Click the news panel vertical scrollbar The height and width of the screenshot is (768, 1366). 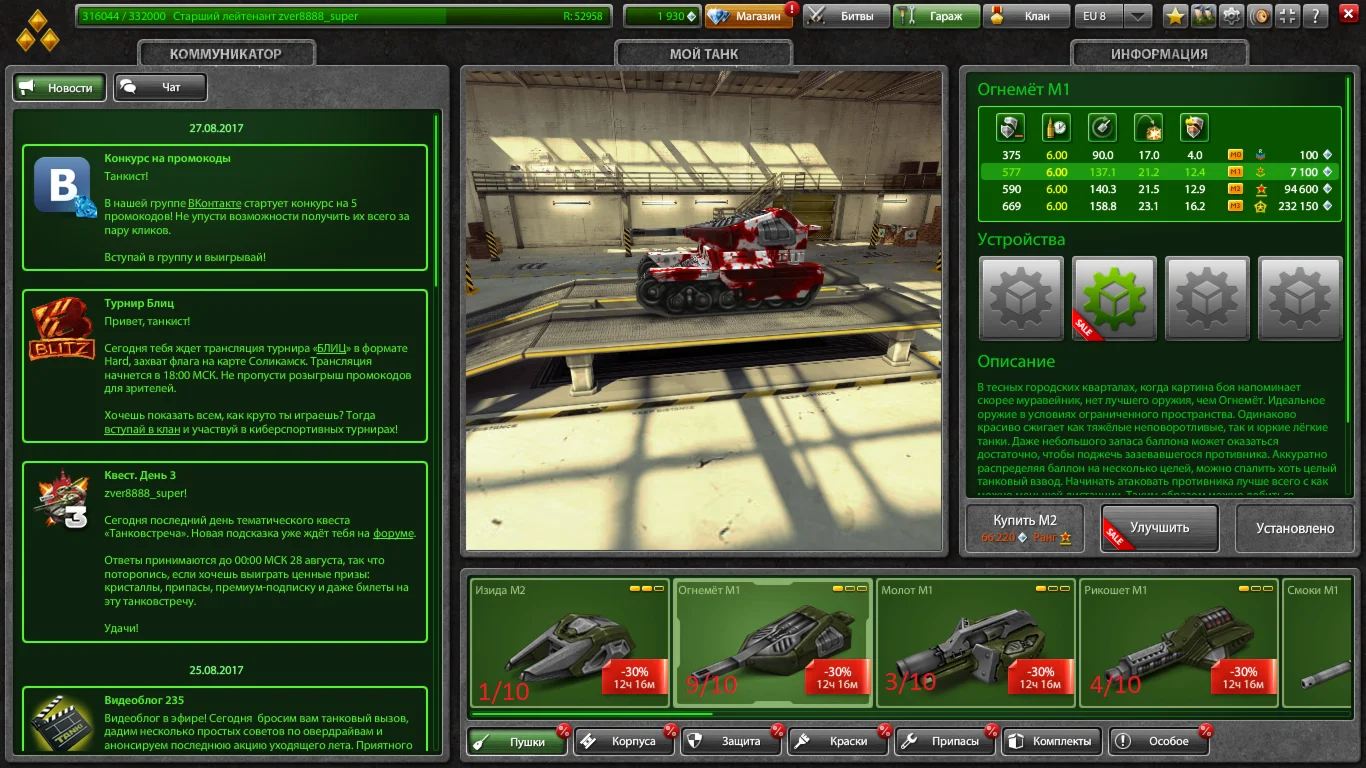(x=436, y=200)
